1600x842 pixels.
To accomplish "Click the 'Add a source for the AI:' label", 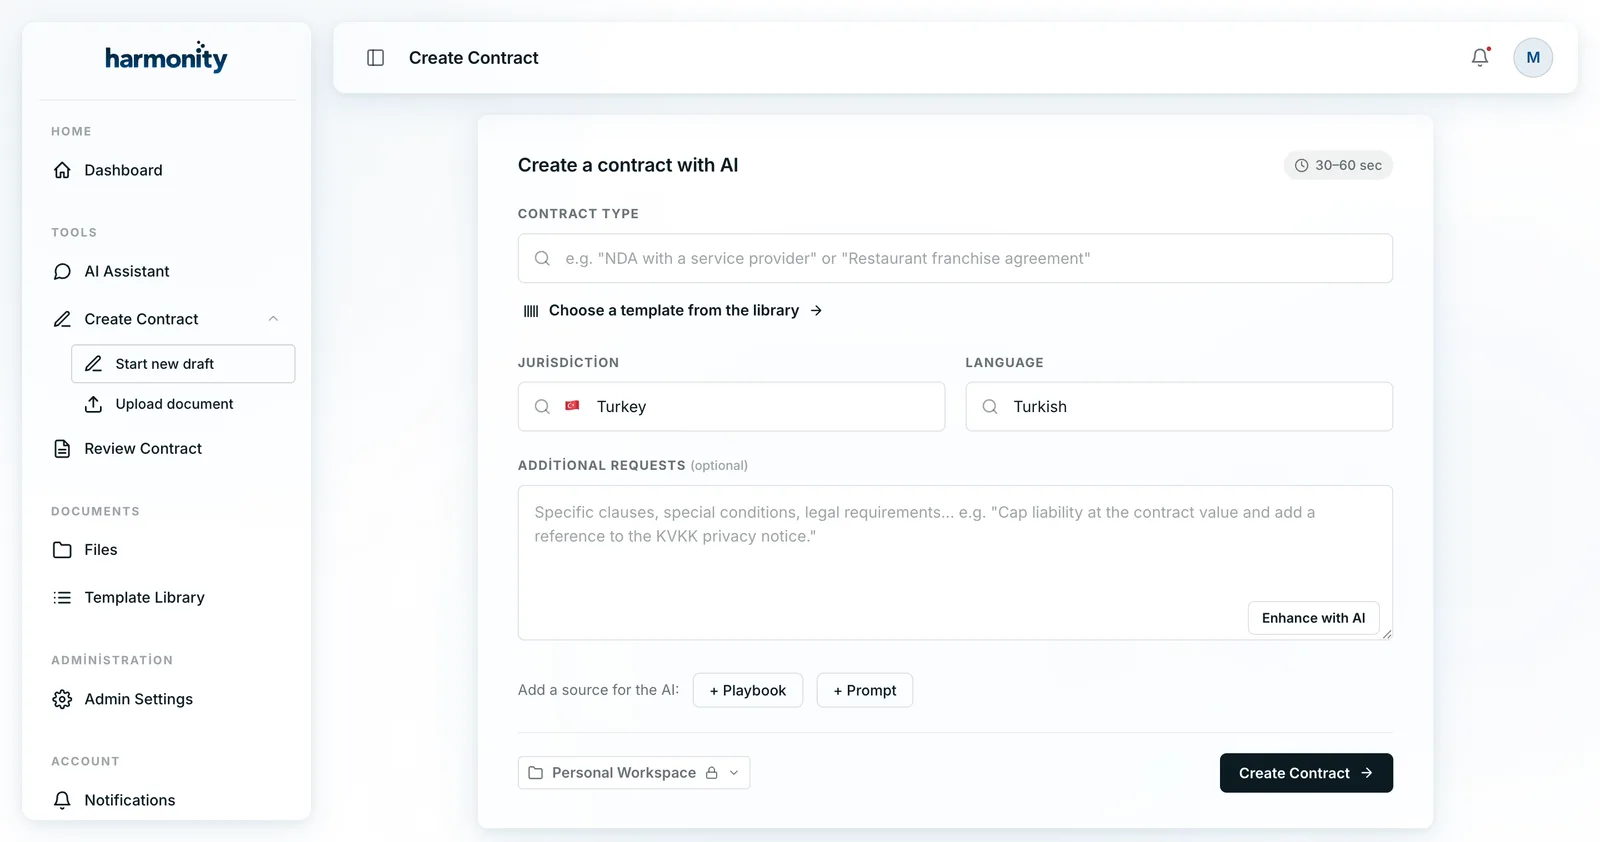I will click(x=598, y=690).
